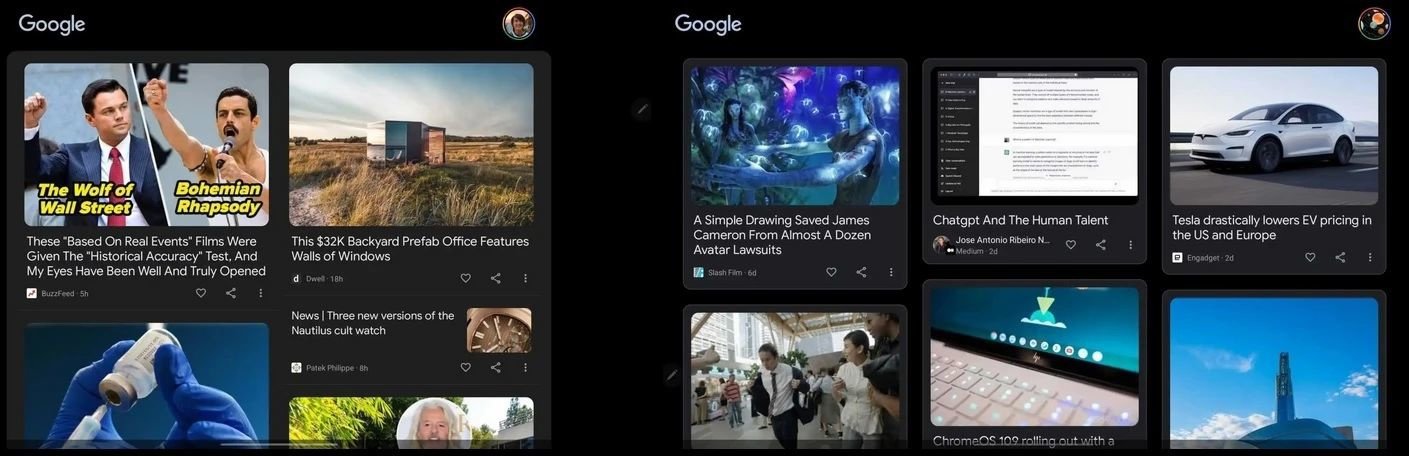Open more options for the Medium Chatgpt card
Screen dimensions: 1409x456
coord(1131,245)
